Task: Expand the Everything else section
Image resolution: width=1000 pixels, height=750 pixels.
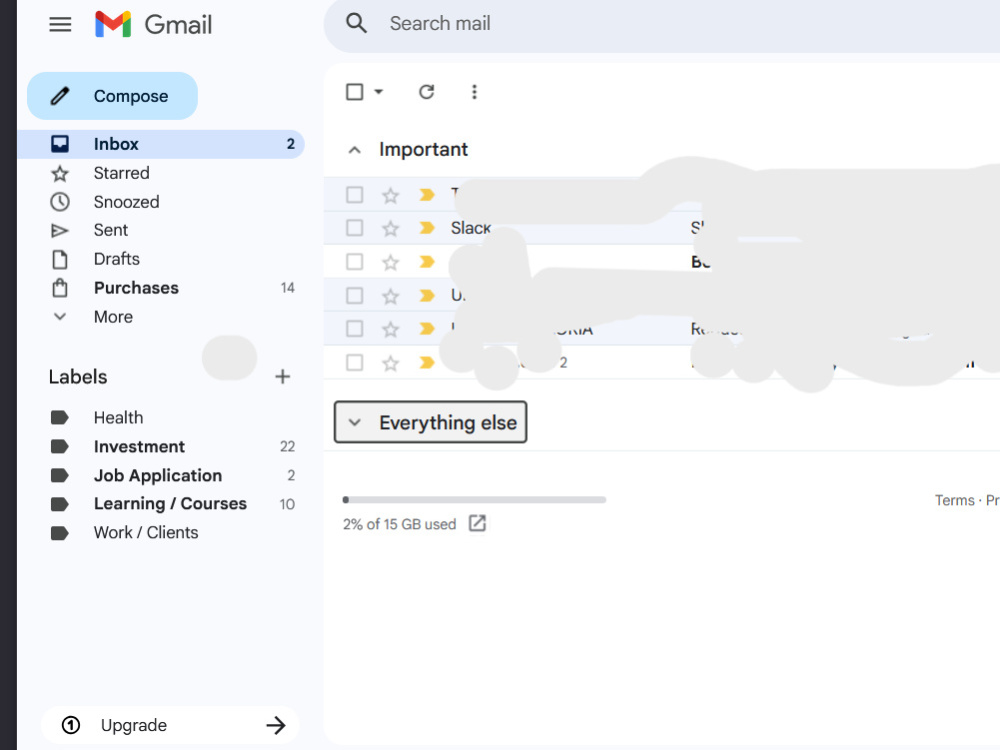Action: click(430, 422)
